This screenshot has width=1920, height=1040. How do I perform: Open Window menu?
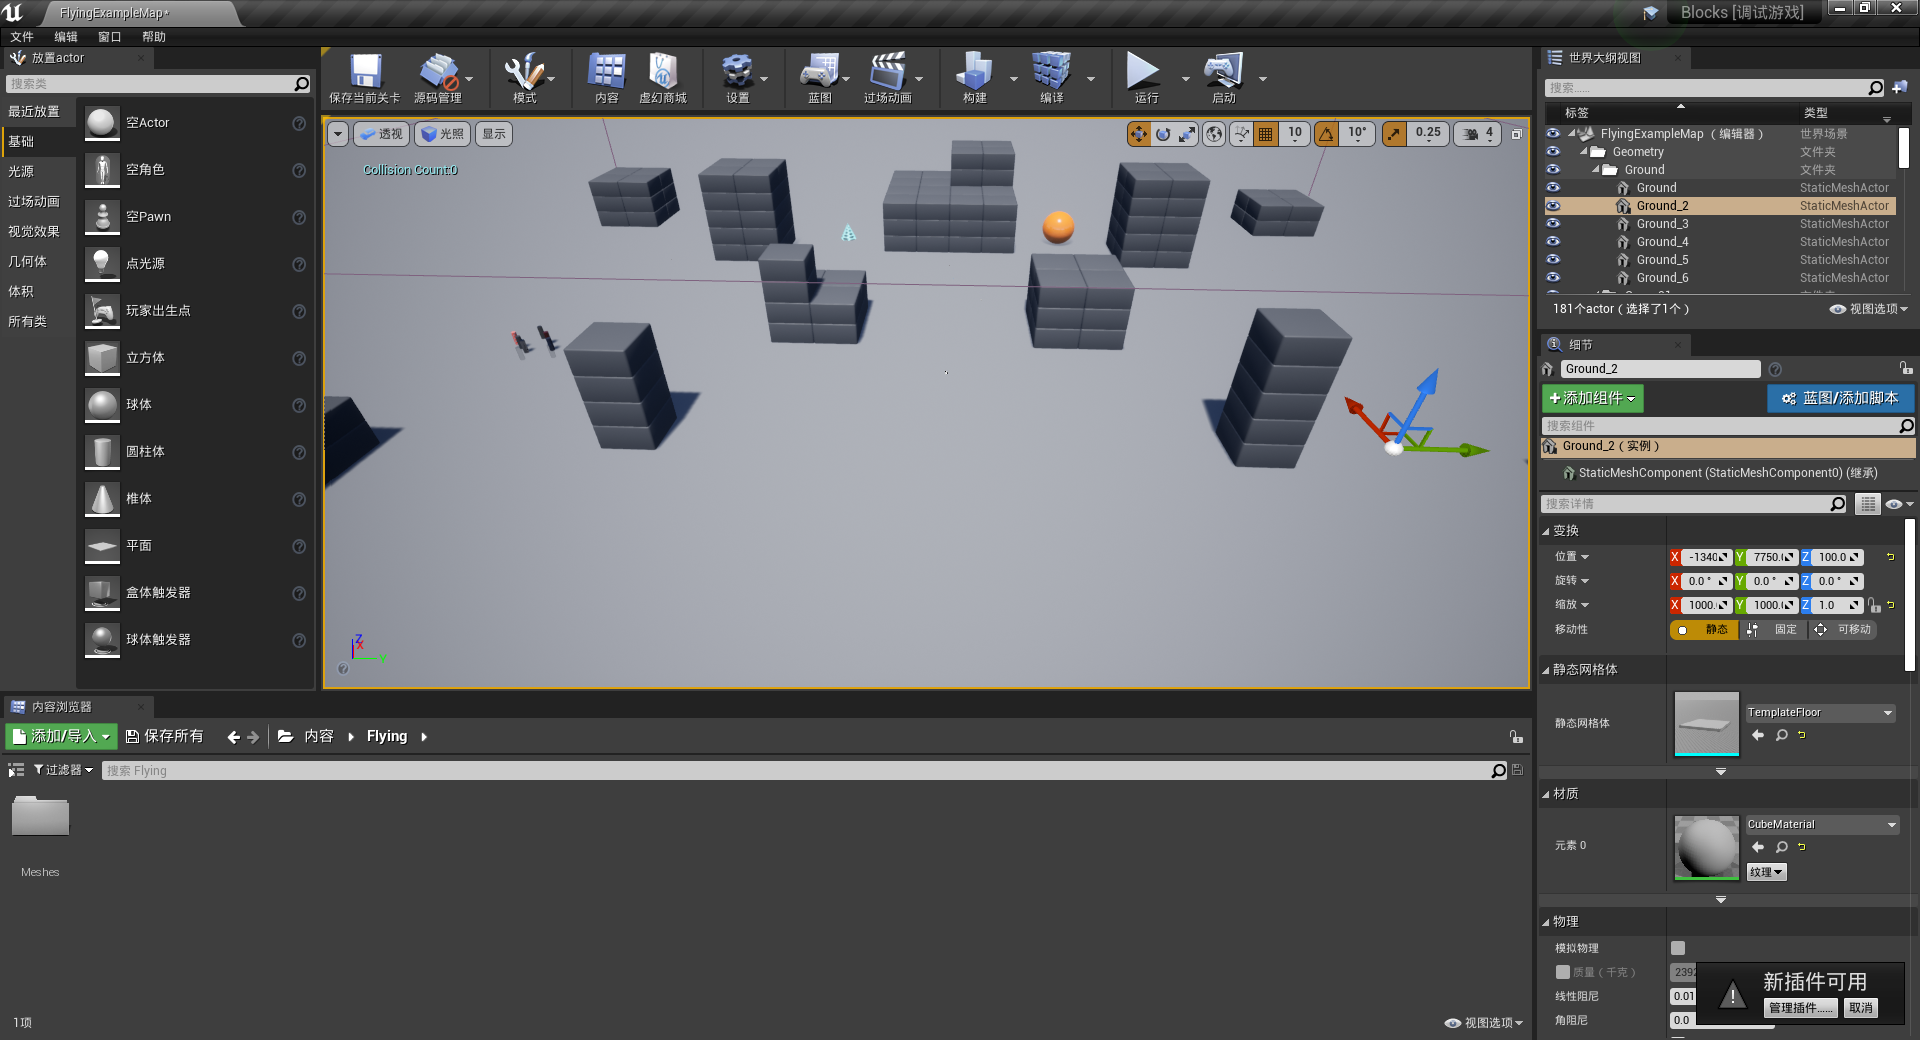coord(110,37)
